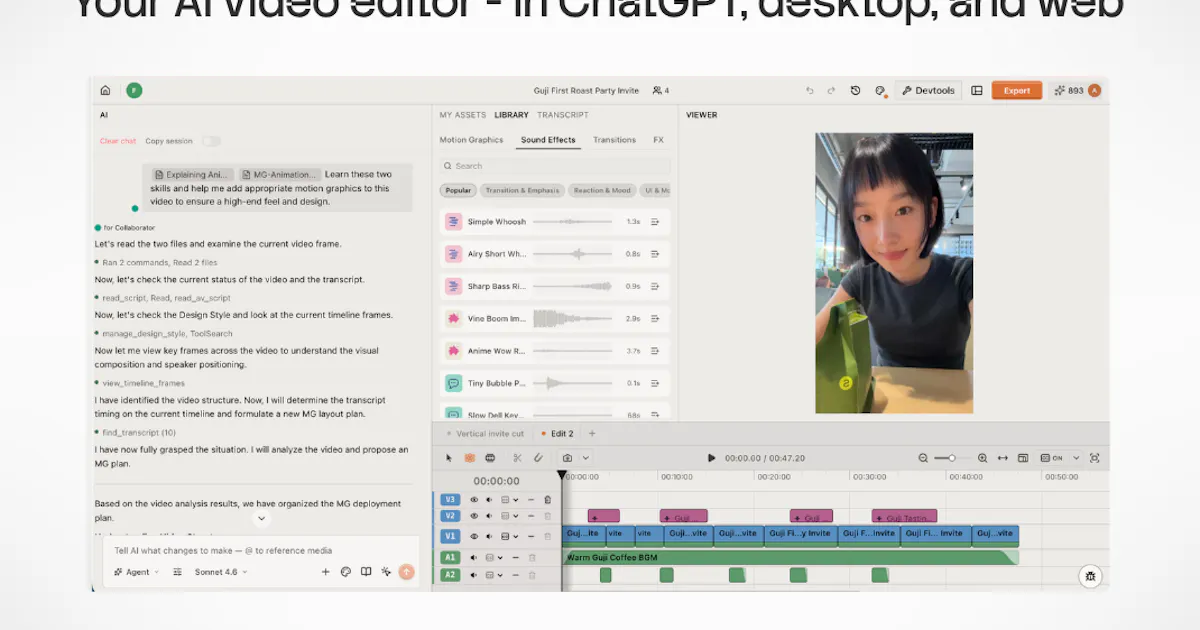This screenshot has height=630, width=1200.
Task: Expand V1 track options chevron
Action: 516,536
